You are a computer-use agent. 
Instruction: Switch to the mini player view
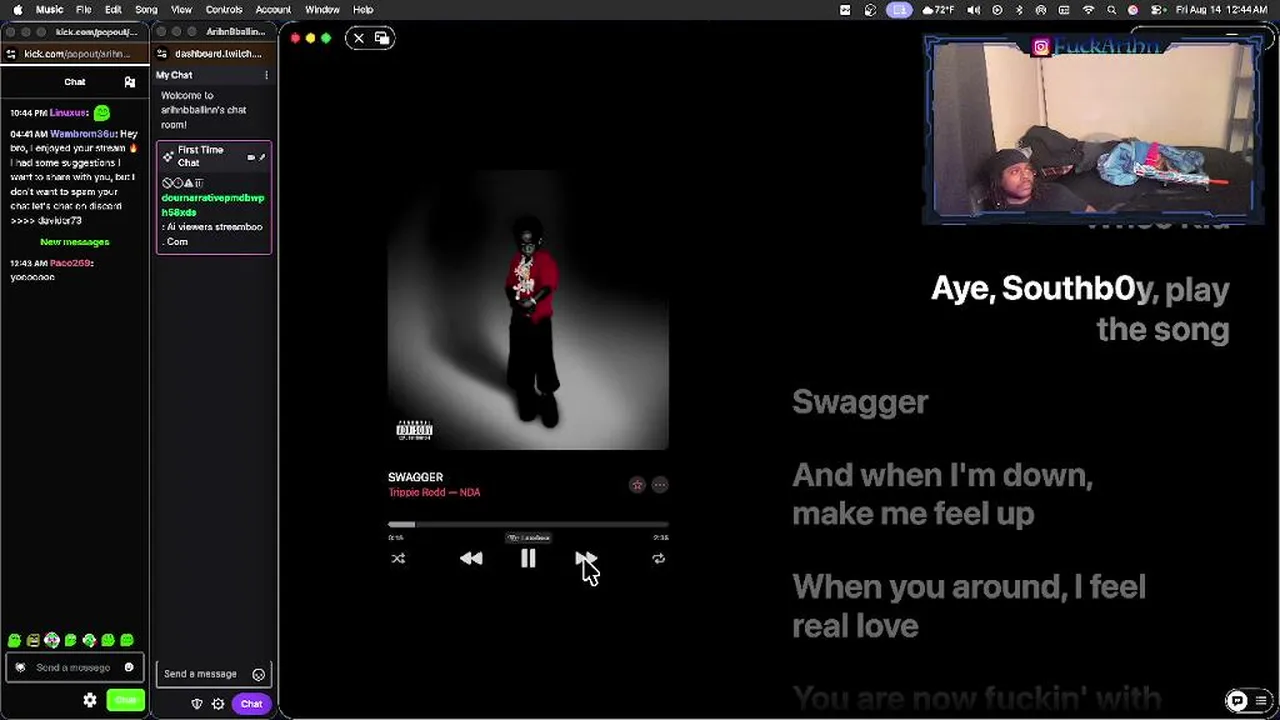pyautogui.click(x=382, y=38)
